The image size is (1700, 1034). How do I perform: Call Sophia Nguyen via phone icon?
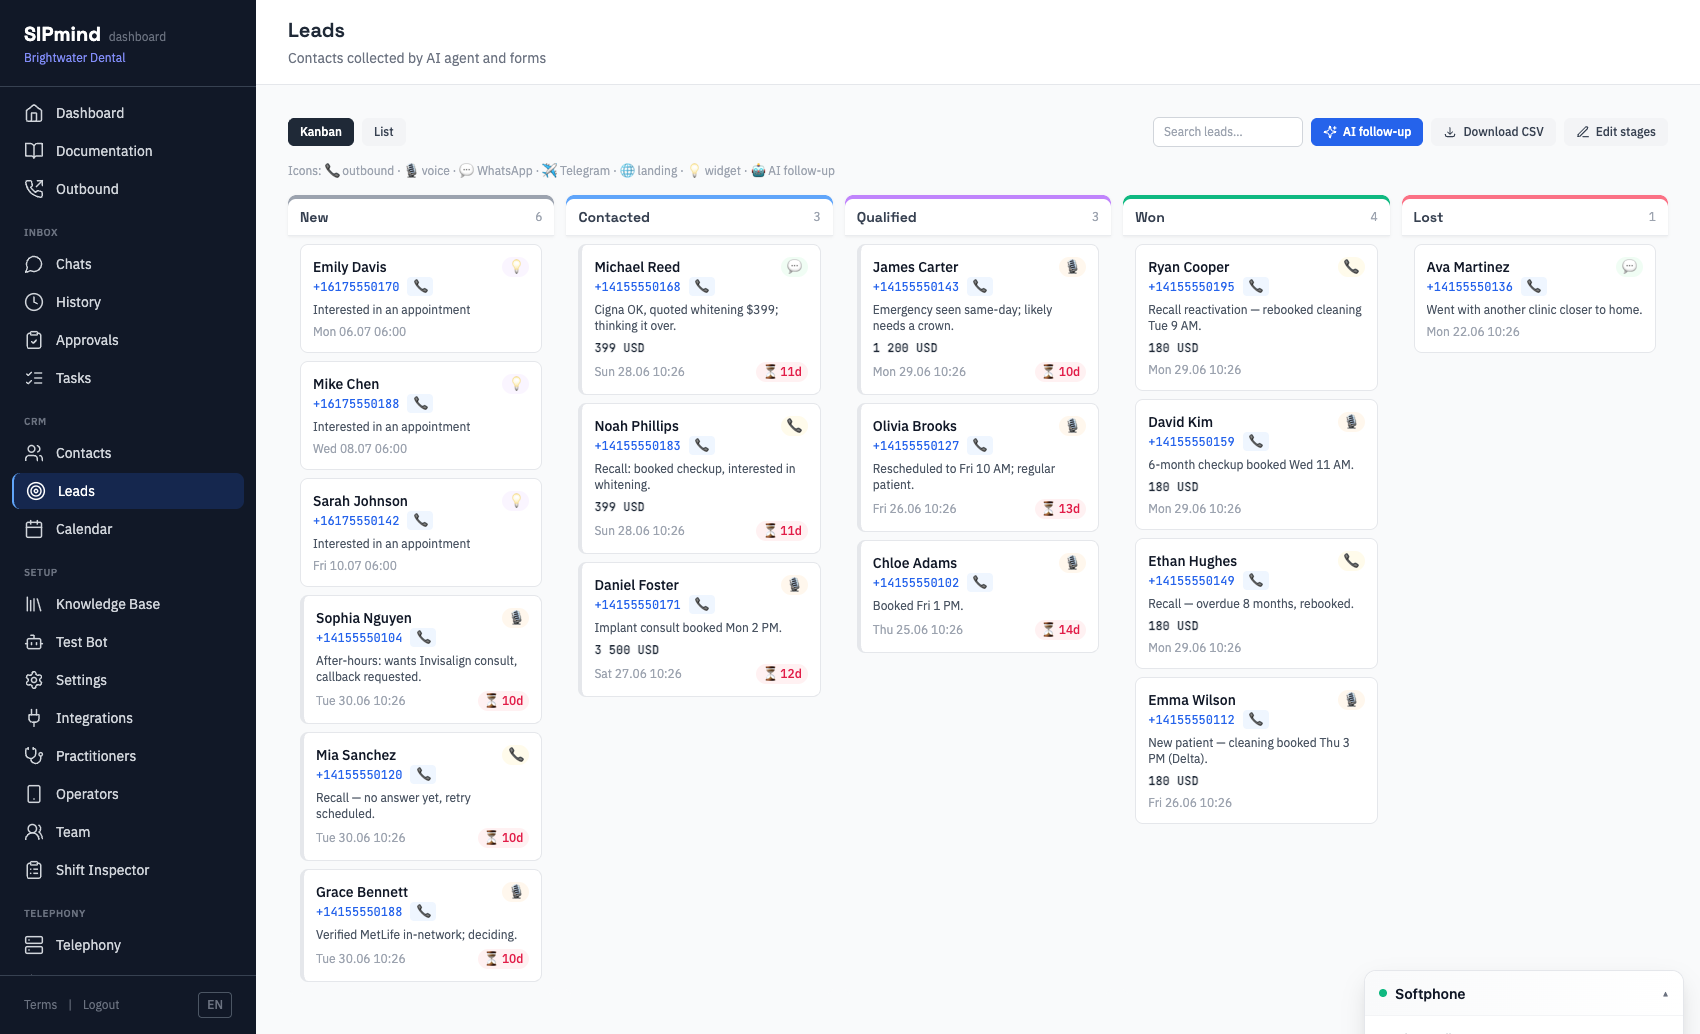pyautogui.click(x=425, y=638)
